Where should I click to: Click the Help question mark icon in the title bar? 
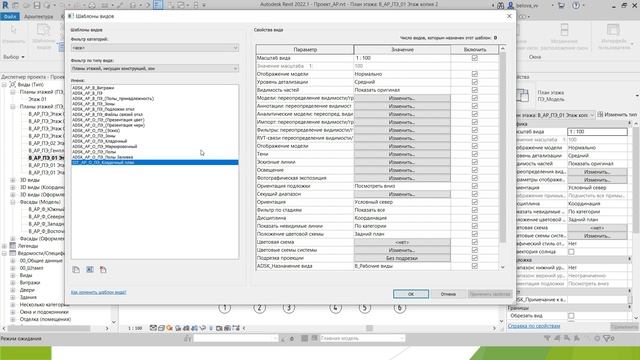point(576,5)
